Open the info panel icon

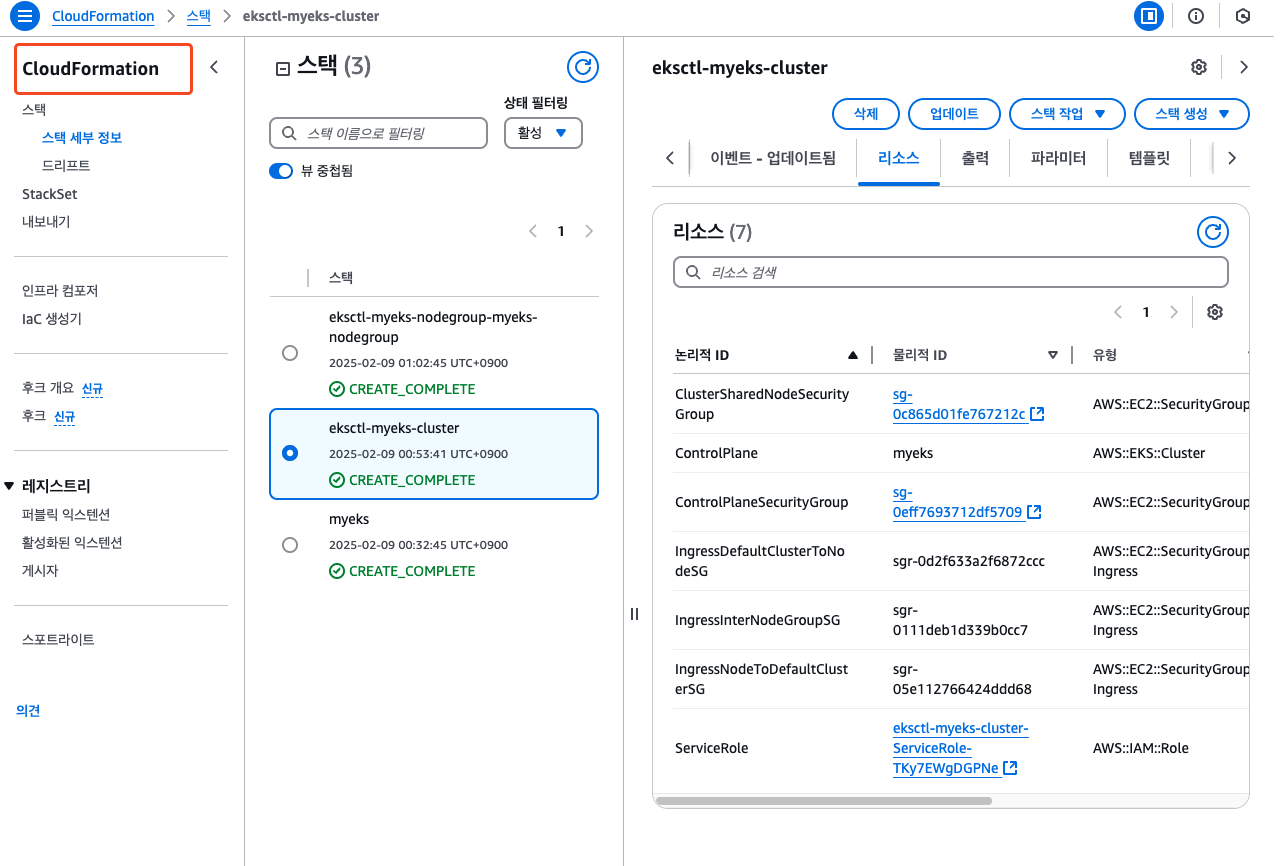coord(1195,16)
